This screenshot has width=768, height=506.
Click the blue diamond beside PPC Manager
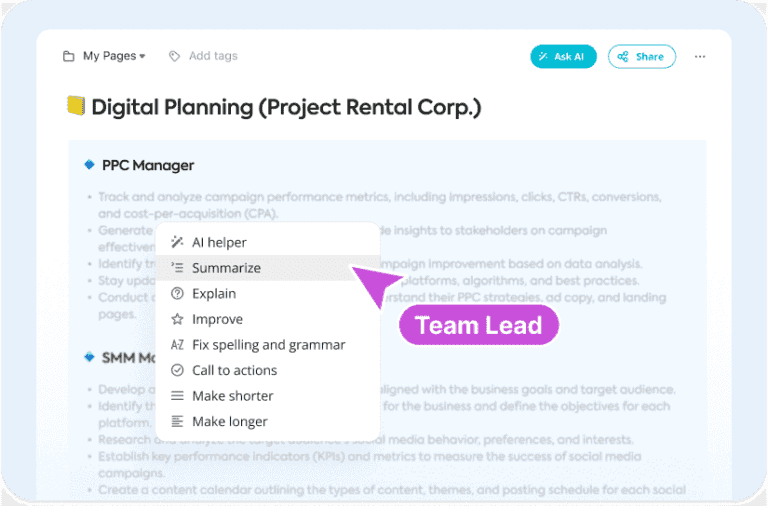[89, 165]
